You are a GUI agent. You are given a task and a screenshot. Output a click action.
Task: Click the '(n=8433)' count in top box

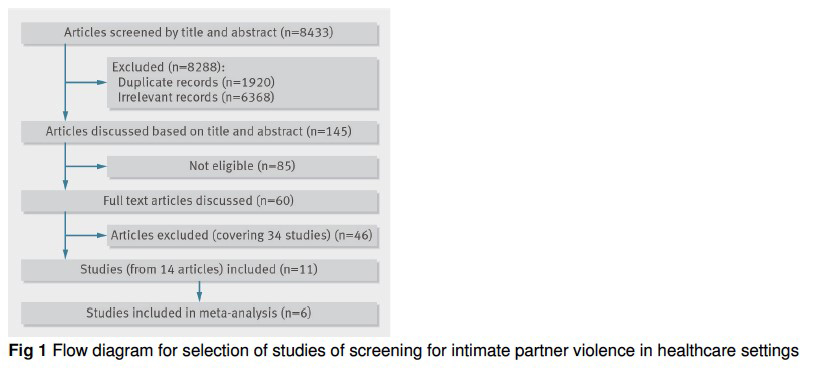[306, 33]
